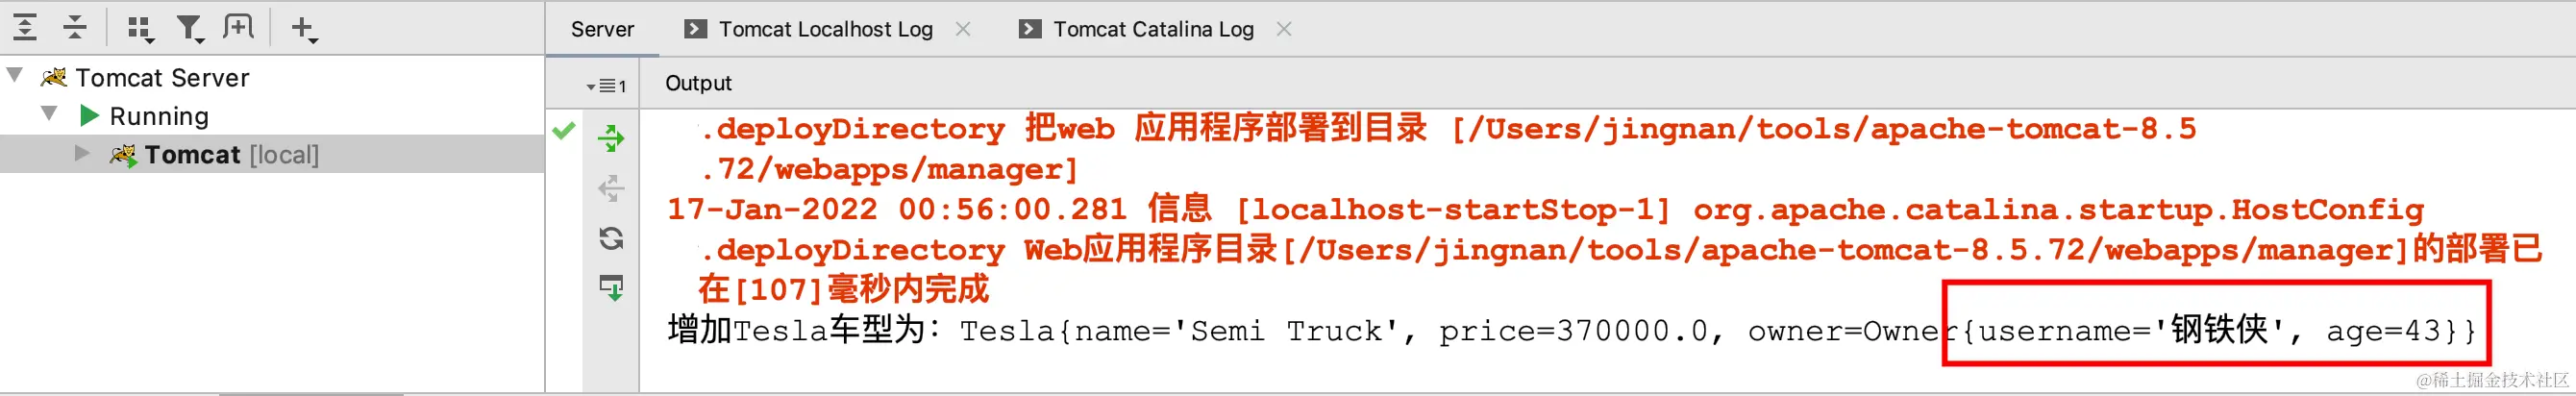Viewport: 2576px width, 396px height.
Task: Collapse the Running node
Action: (x=48, y=114)
